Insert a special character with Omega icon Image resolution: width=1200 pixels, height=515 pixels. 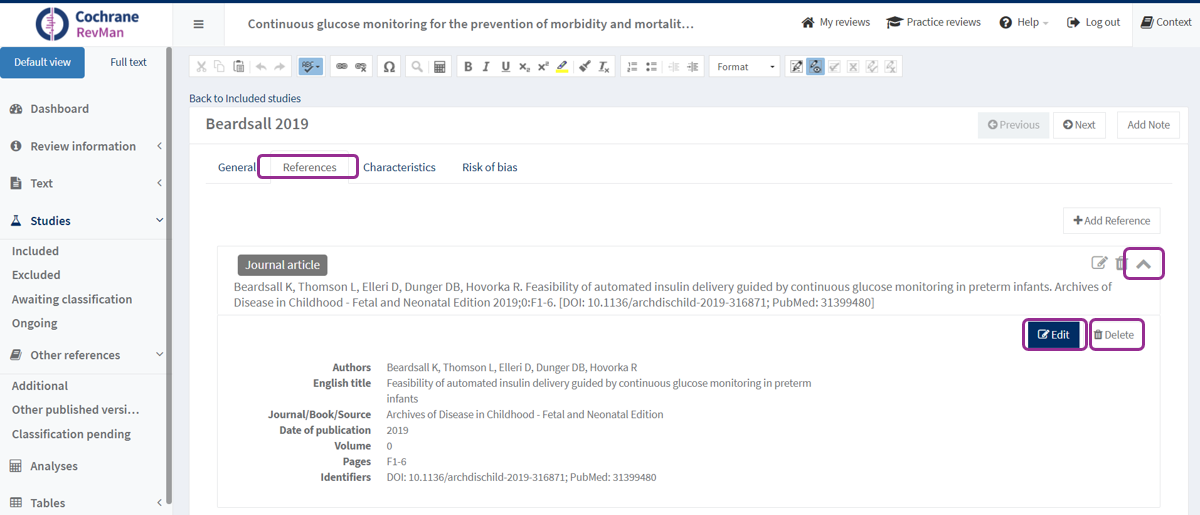coord(389,67)
